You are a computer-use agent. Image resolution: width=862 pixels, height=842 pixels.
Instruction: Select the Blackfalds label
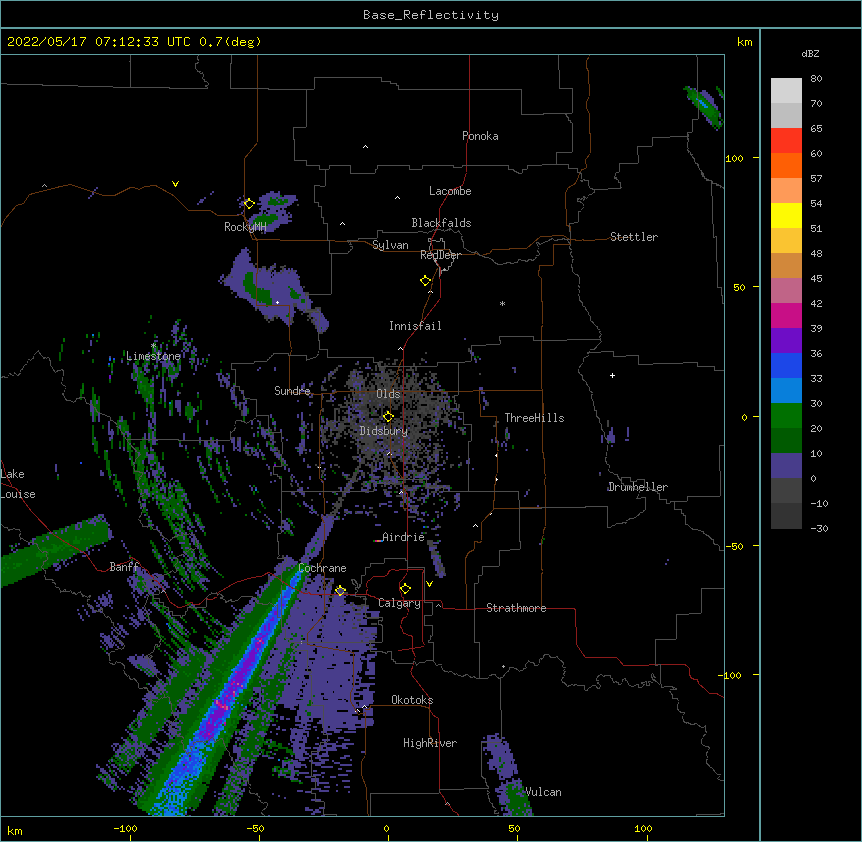[441, 223]
